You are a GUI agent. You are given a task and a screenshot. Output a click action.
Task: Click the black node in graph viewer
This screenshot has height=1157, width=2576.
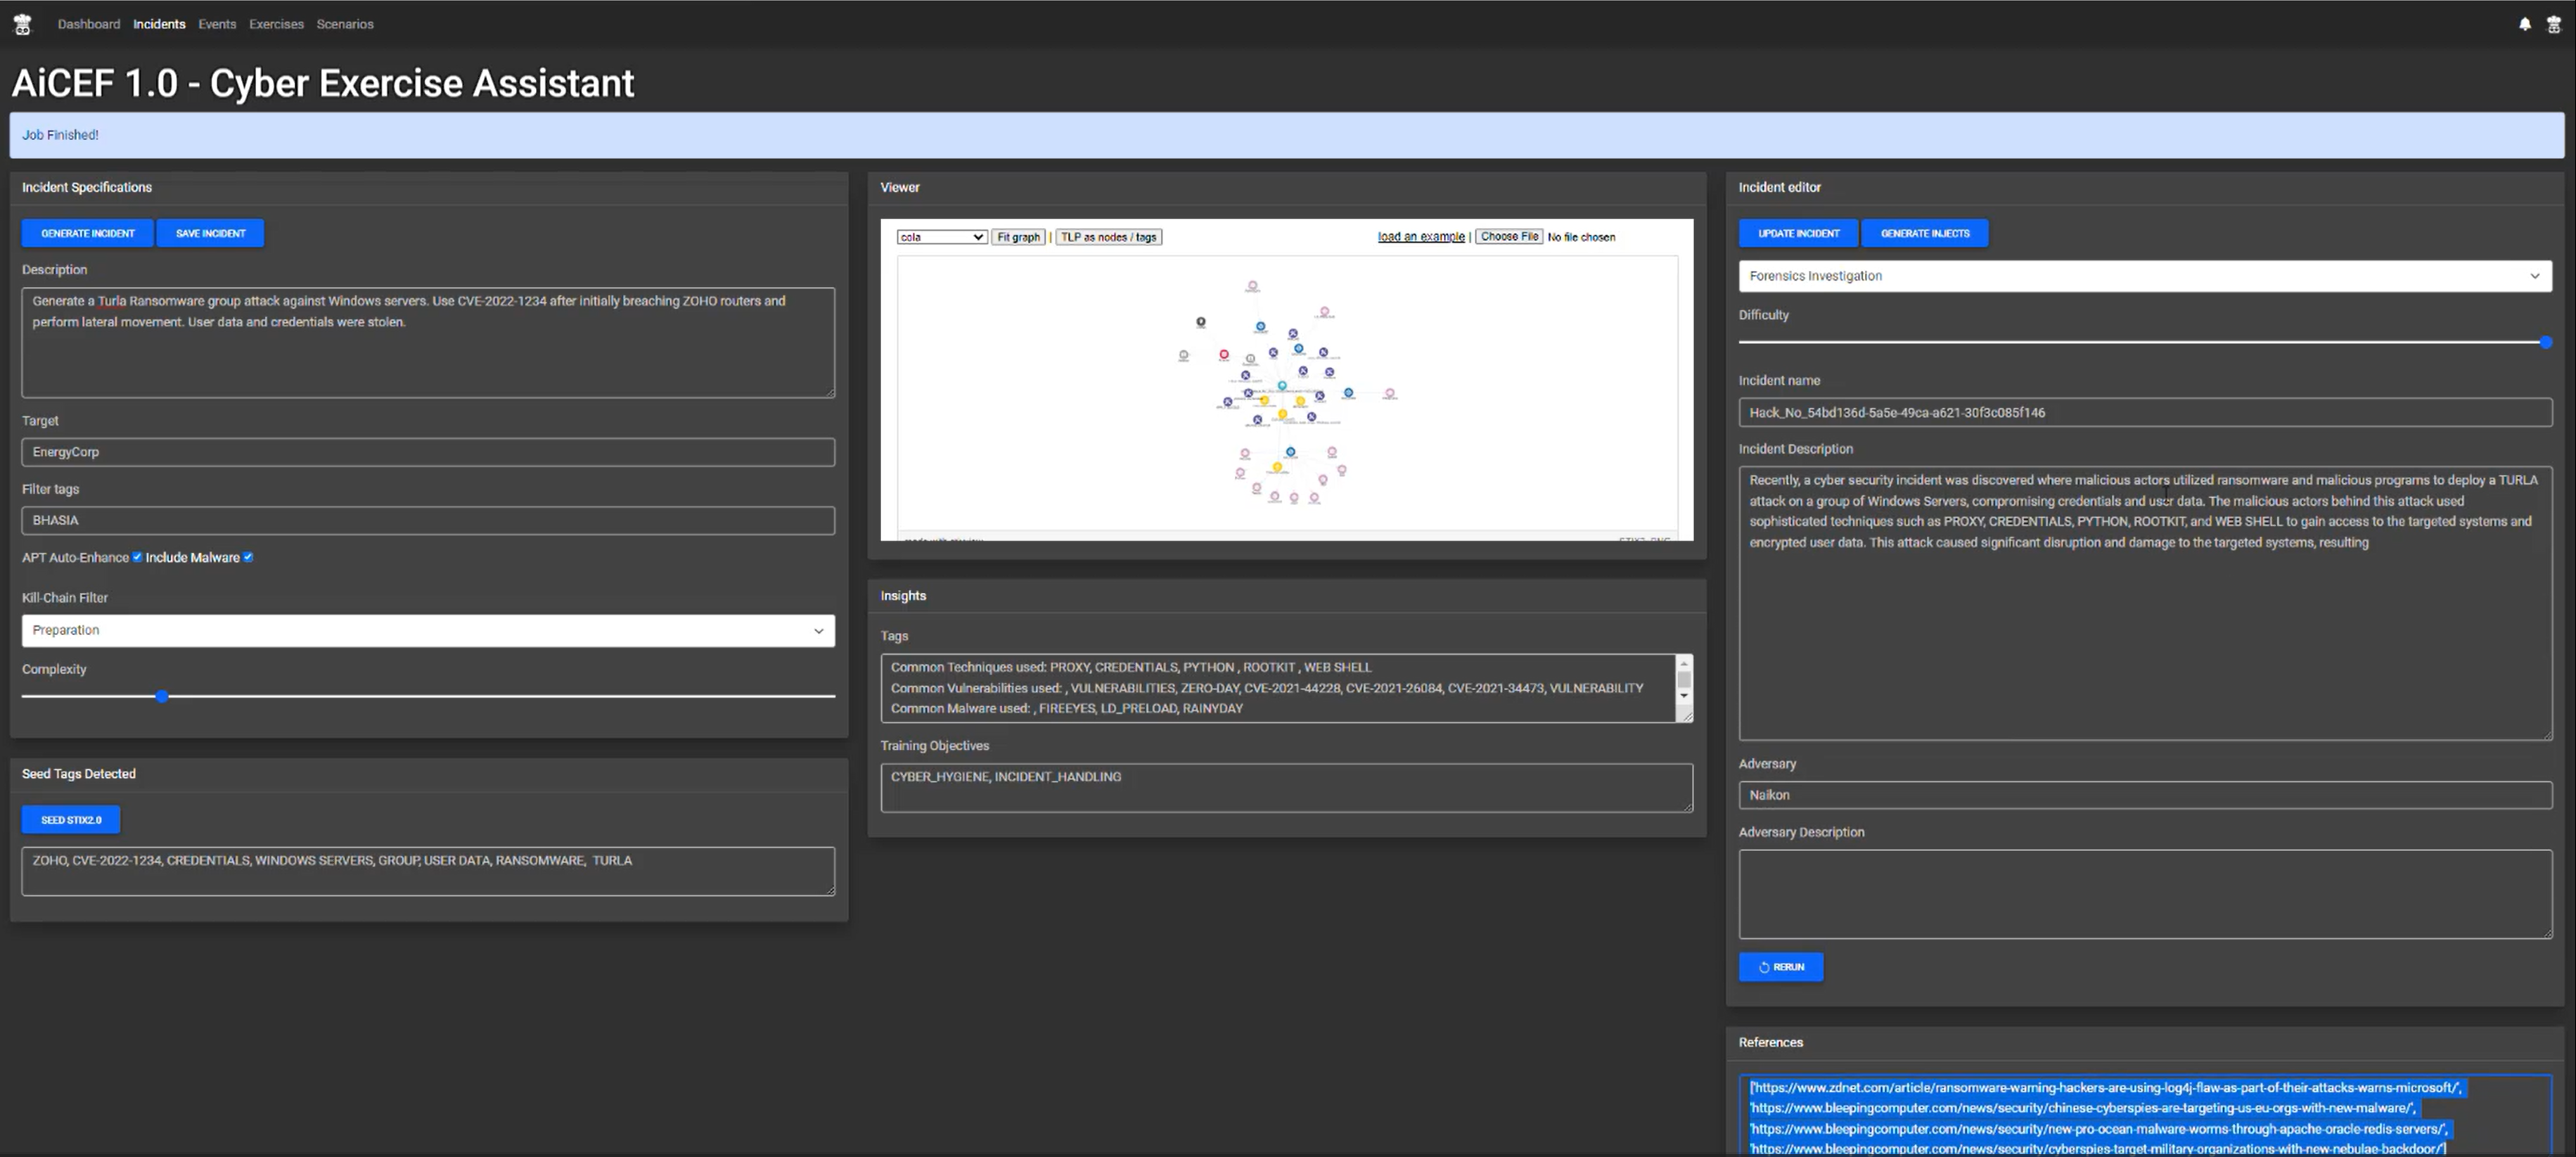[1200, 321]
